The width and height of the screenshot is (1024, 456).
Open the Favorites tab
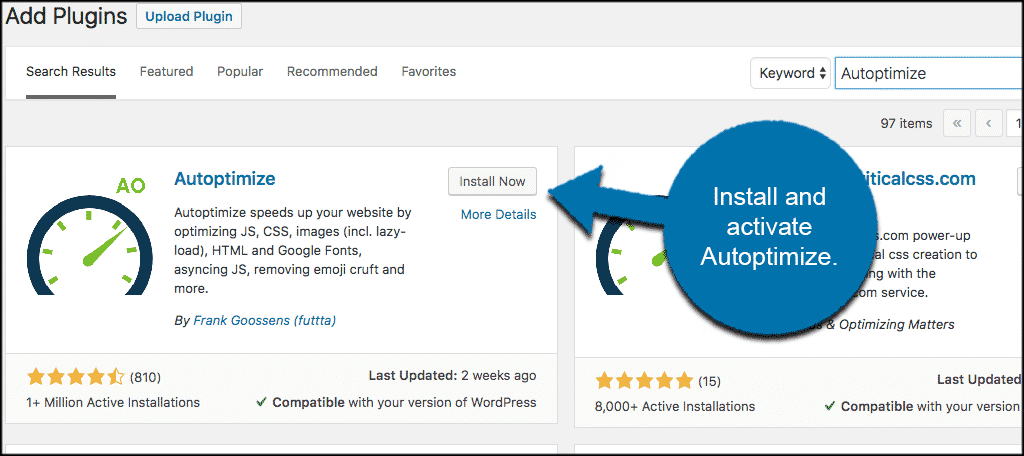pyautogui.click(x=428, y=72)
